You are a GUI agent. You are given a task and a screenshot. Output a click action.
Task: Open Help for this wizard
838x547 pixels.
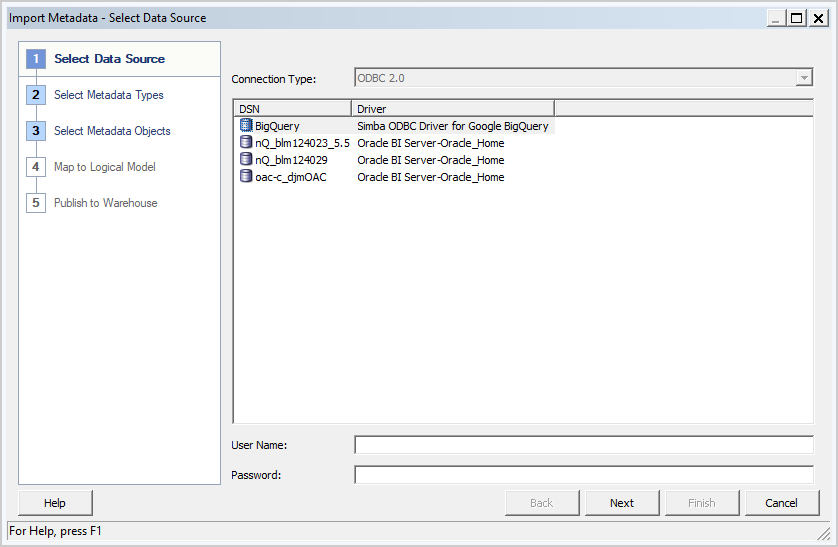pyautogui.click(x=55, y=503)
